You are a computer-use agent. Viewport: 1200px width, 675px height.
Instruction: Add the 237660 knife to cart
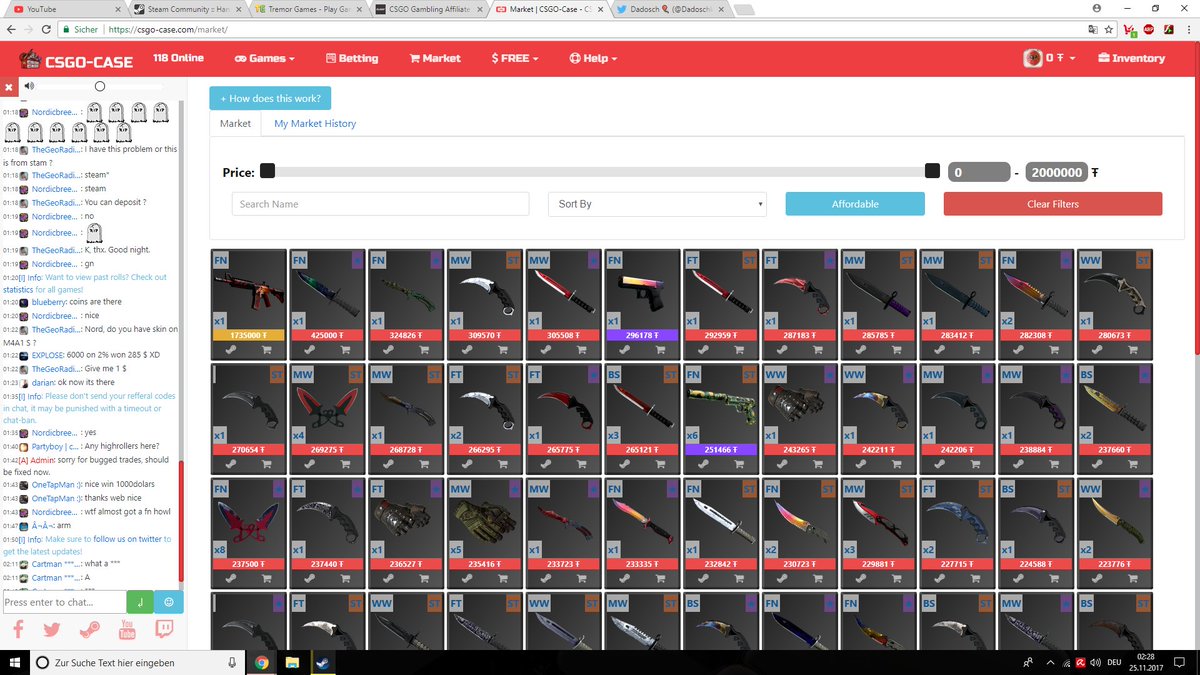pyautogui.click(x=1135, y=464)
